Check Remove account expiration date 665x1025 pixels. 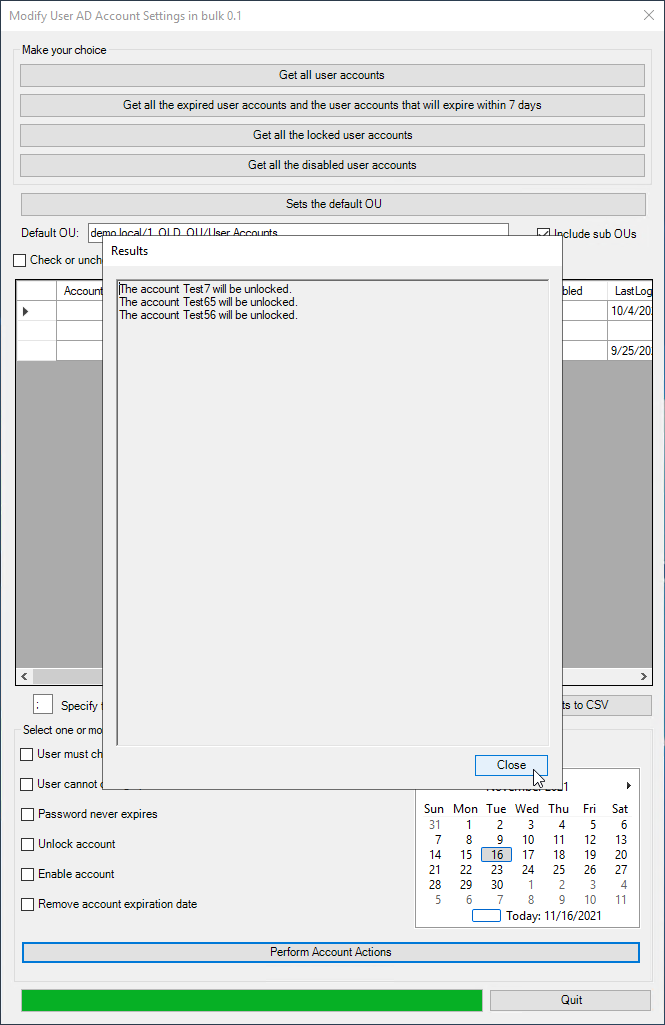[28, 904]
